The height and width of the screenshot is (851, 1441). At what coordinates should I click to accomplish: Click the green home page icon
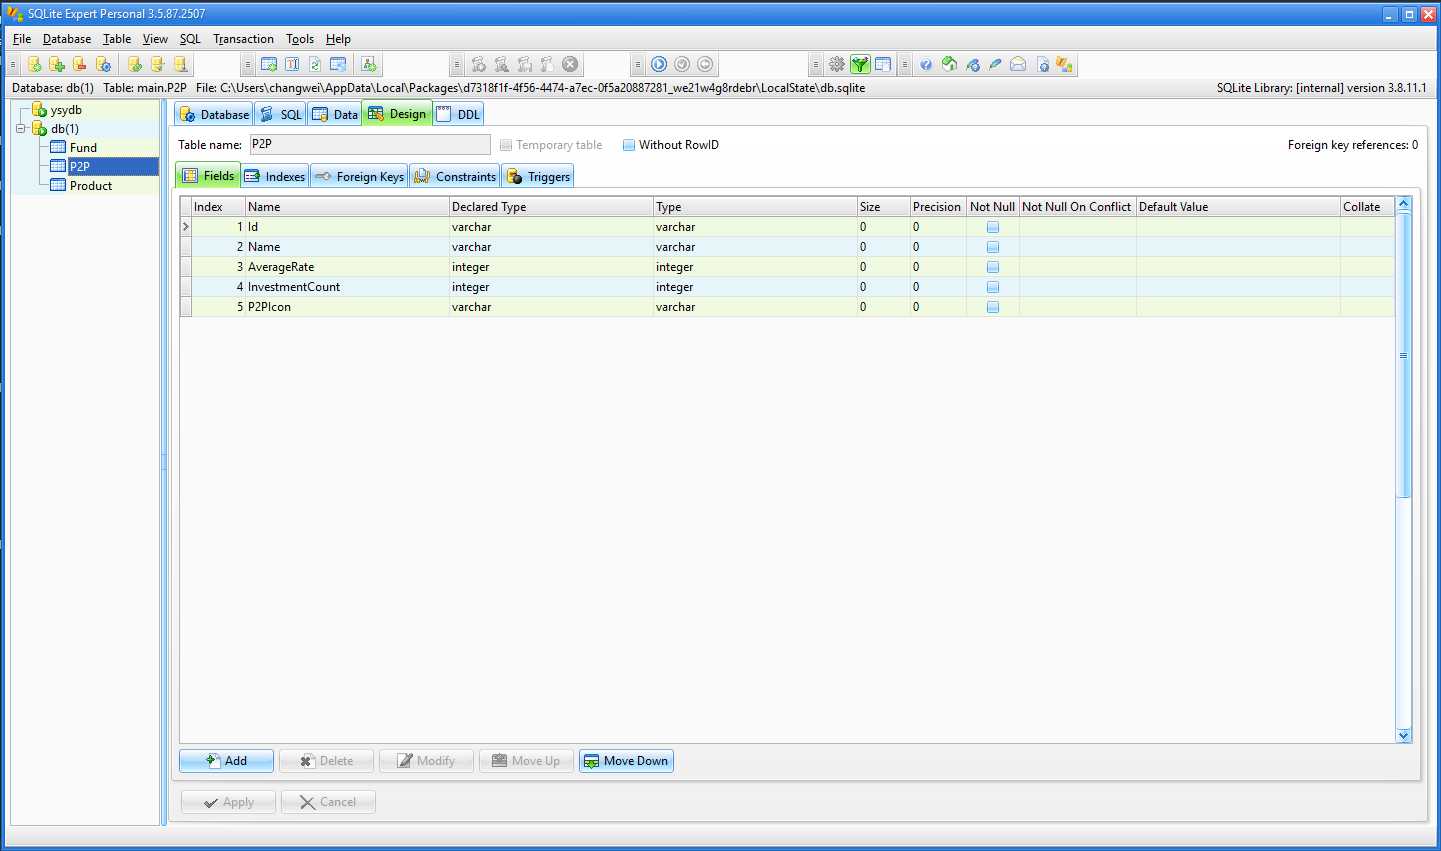(x=949, y=64)
